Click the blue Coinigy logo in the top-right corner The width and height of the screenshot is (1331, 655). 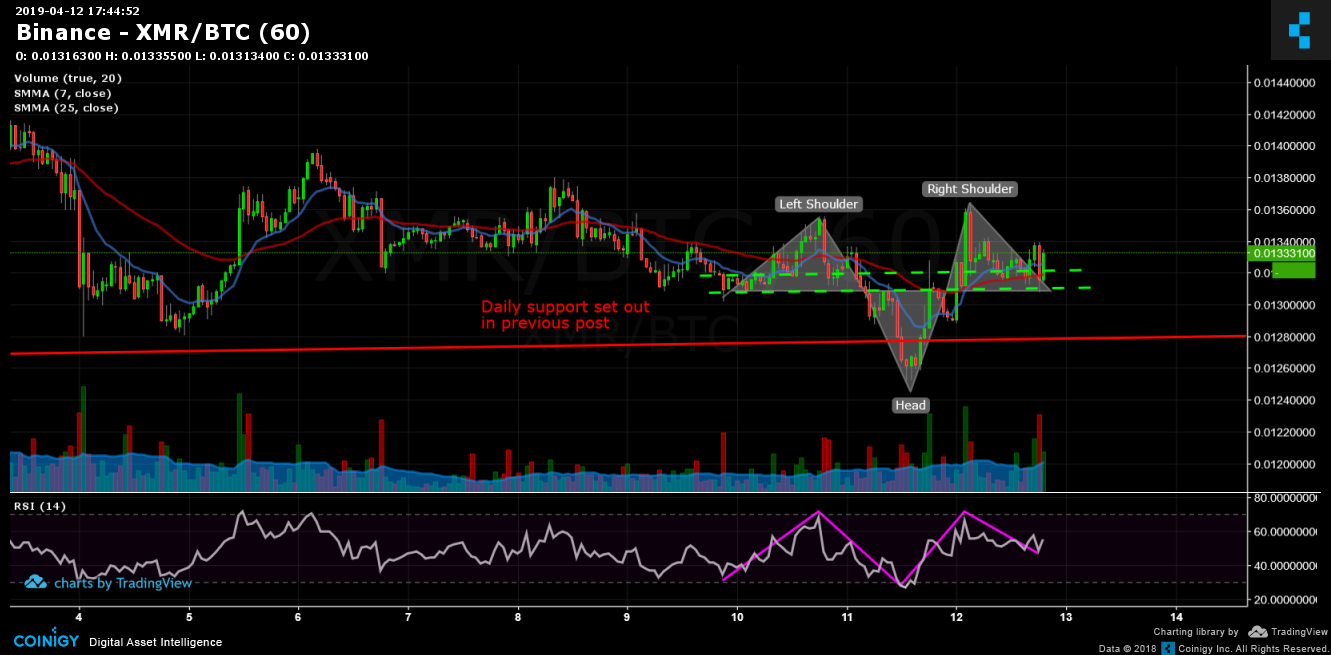[x=1299, y=29]
